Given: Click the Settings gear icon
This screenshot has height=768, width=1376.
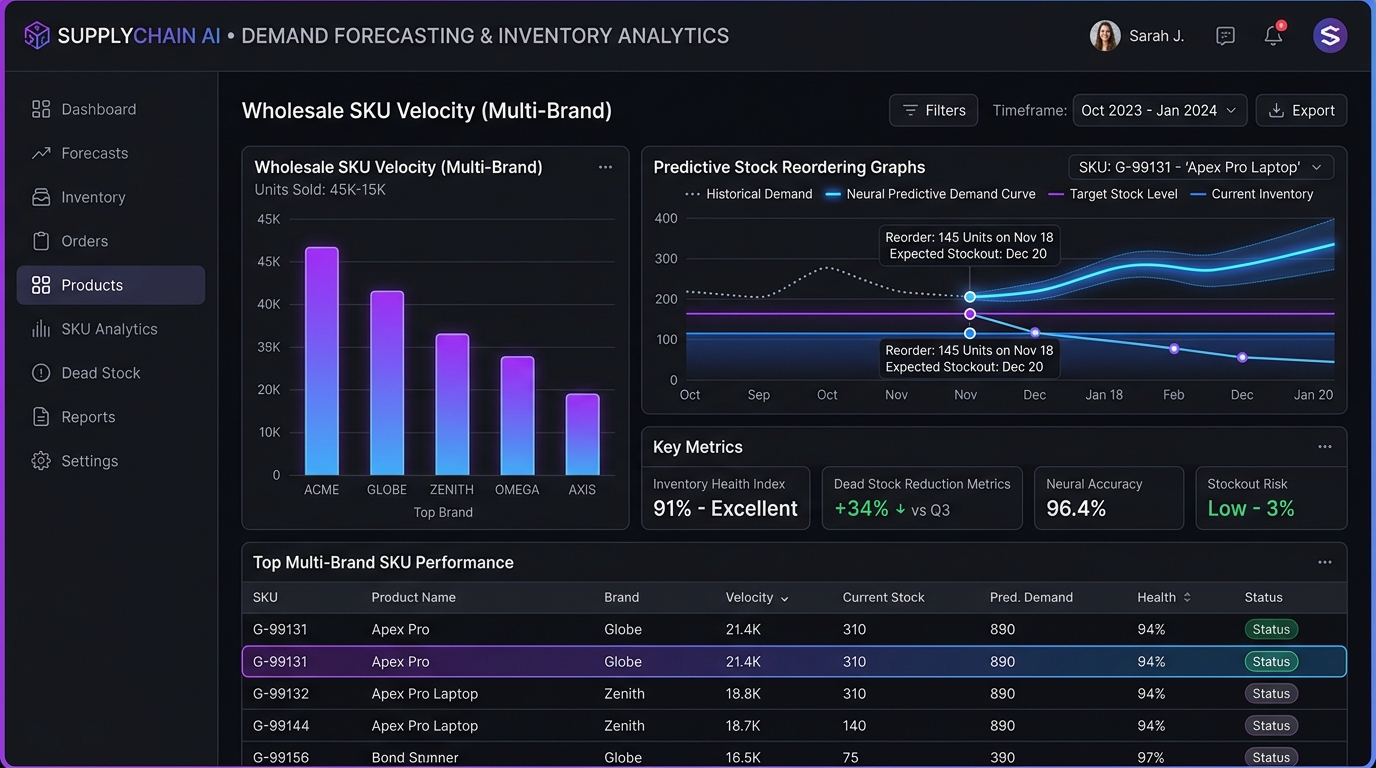Looking at the screenshot, I should click(41, 461).
